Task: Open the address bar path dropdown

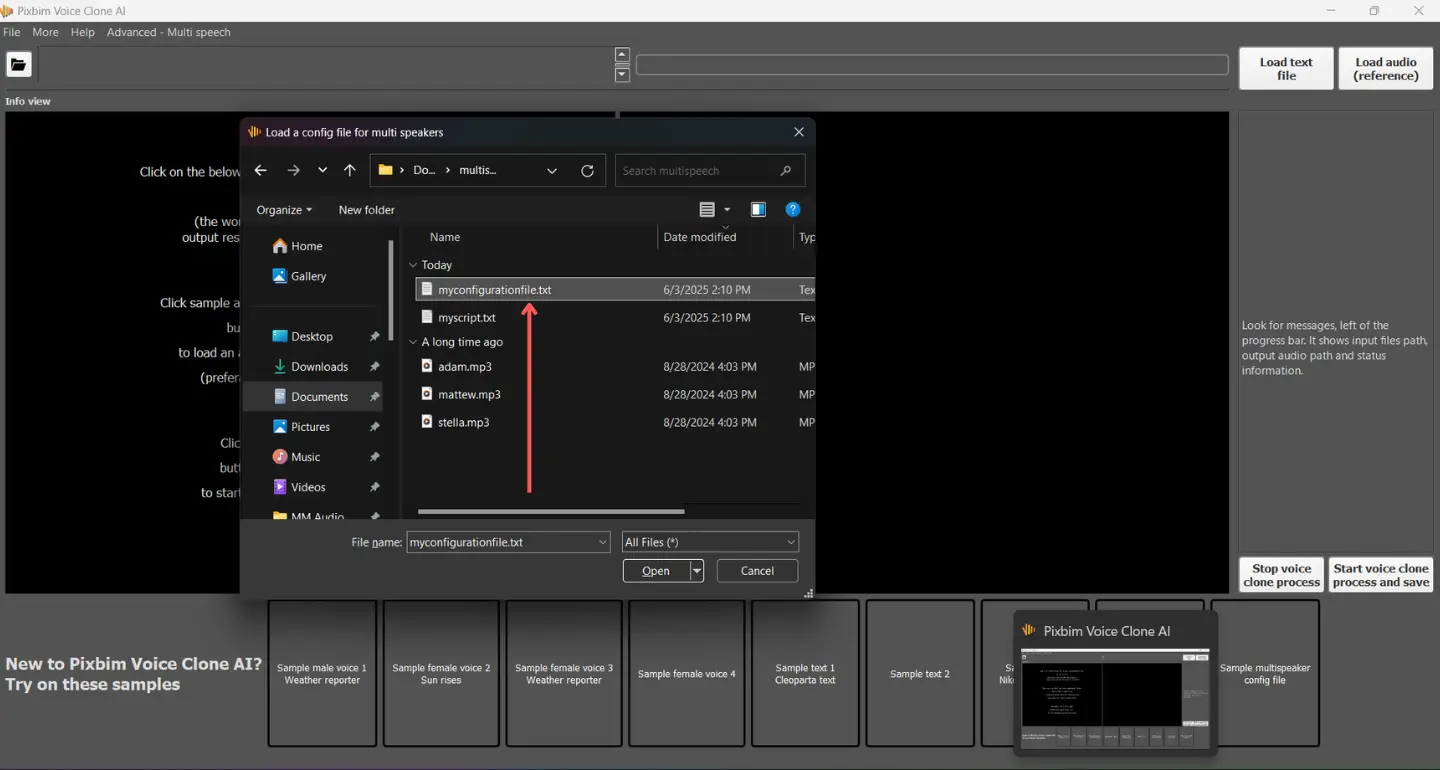Action: [x=552, y=171]
